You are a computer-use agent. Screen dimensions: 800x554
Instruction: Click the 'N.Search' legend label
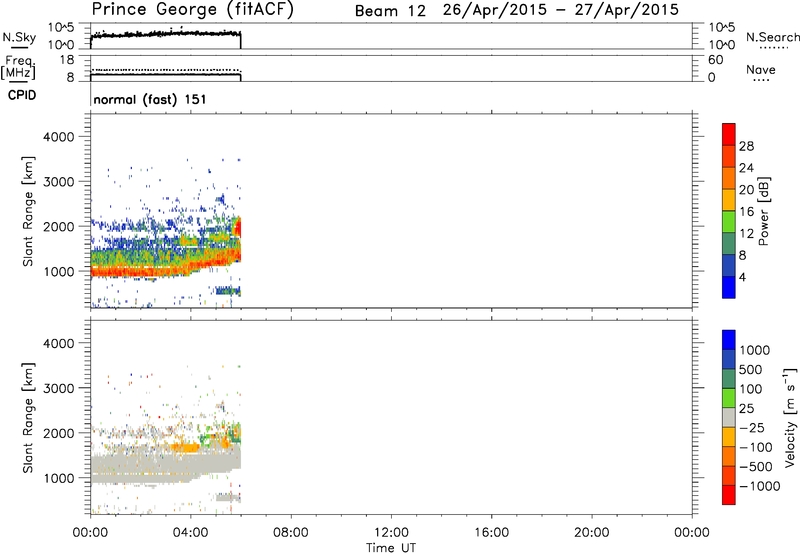pyautogui.click(x=772, y=37)
